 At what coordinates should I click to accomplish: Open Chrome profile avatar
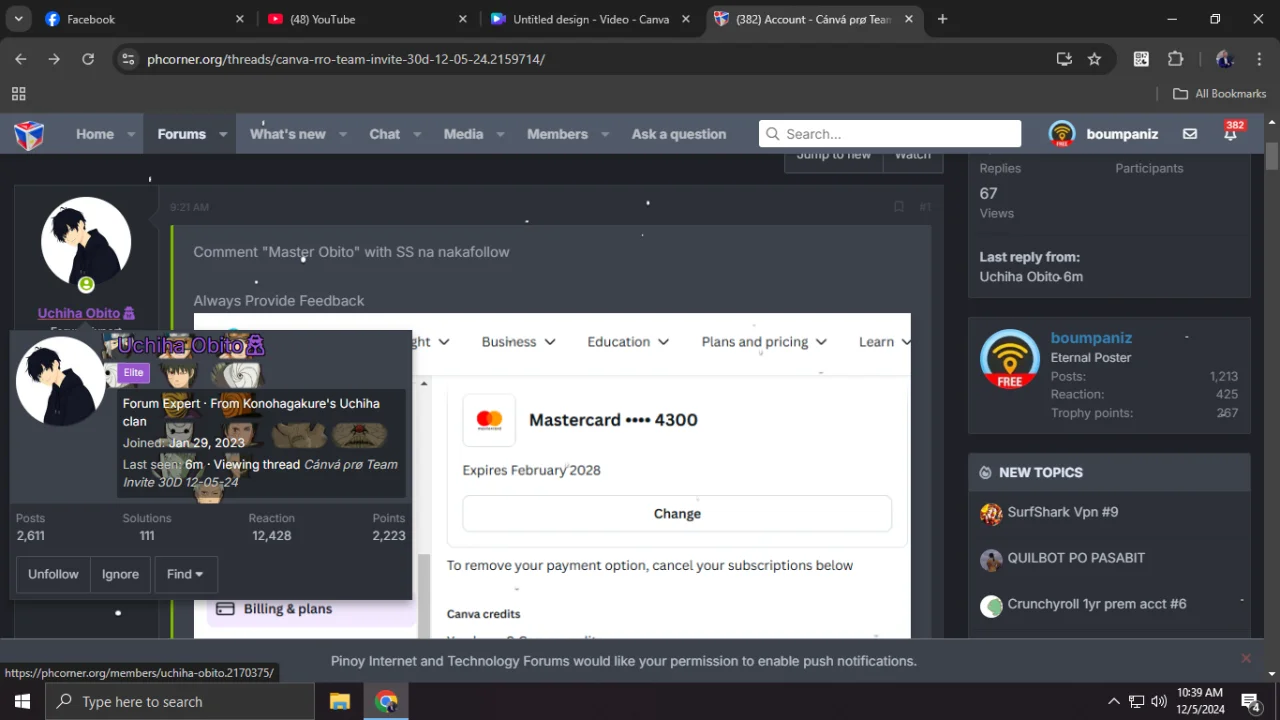(1224, 59)
